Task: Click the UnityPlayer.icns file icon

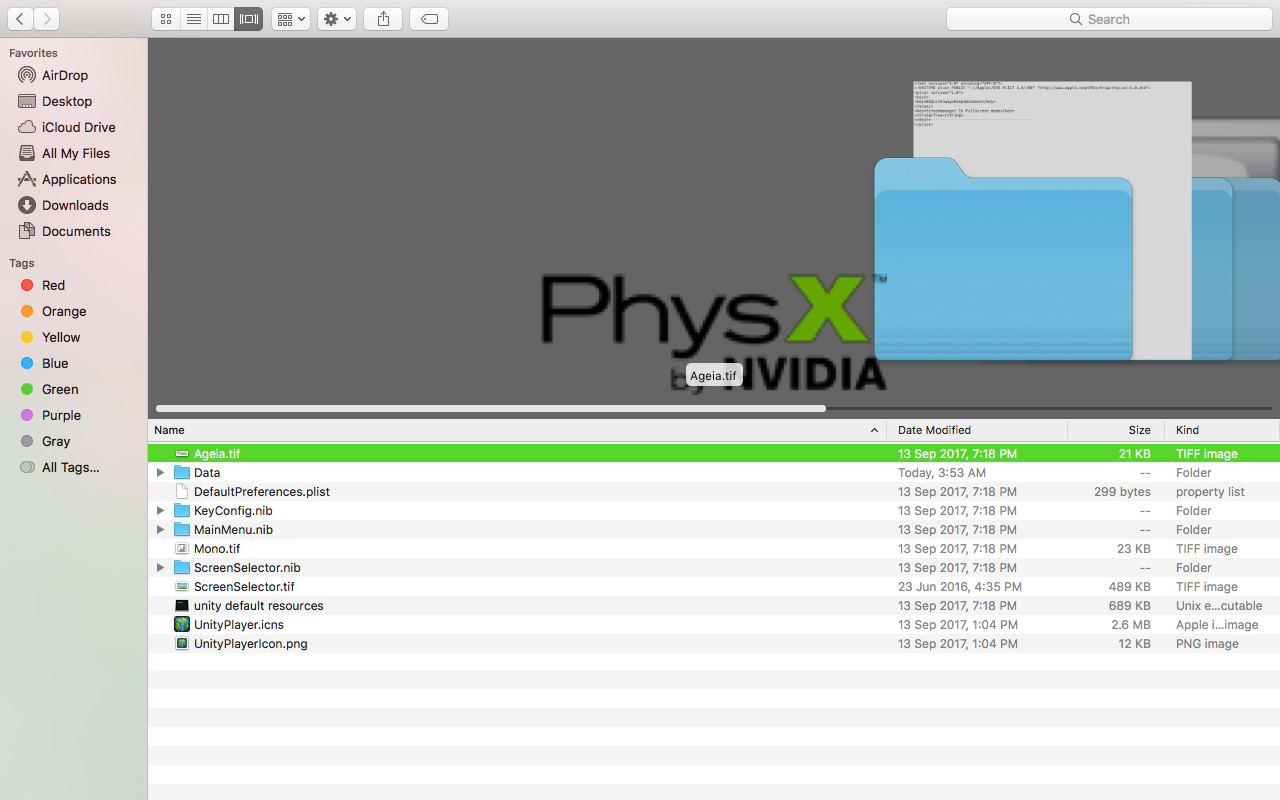Action: click(x=182, y=625)
